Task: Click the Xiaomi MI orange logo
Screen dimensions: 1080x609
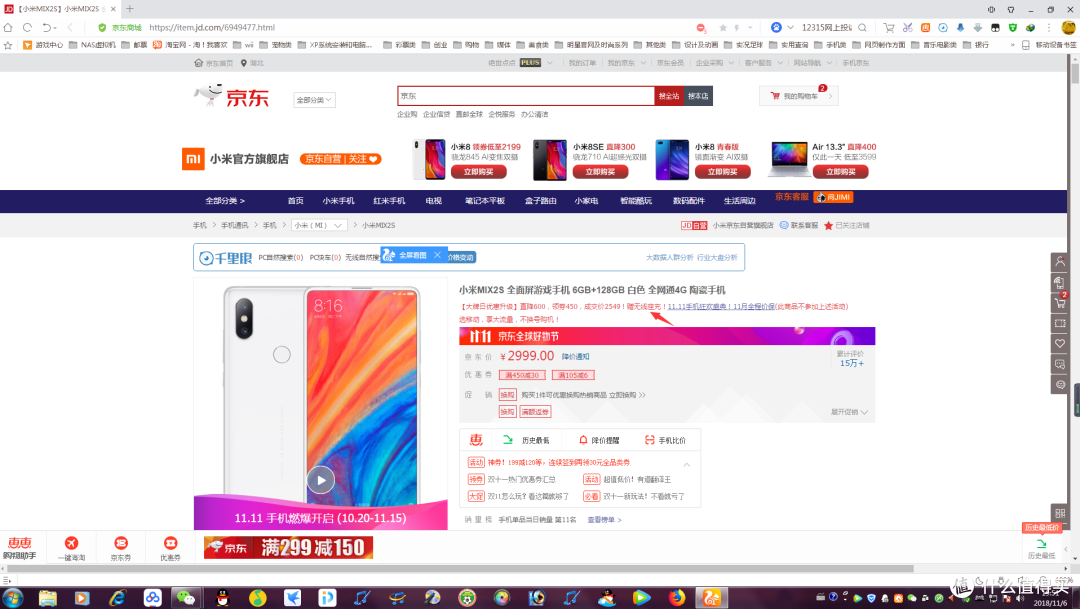Action: [193, 158]
